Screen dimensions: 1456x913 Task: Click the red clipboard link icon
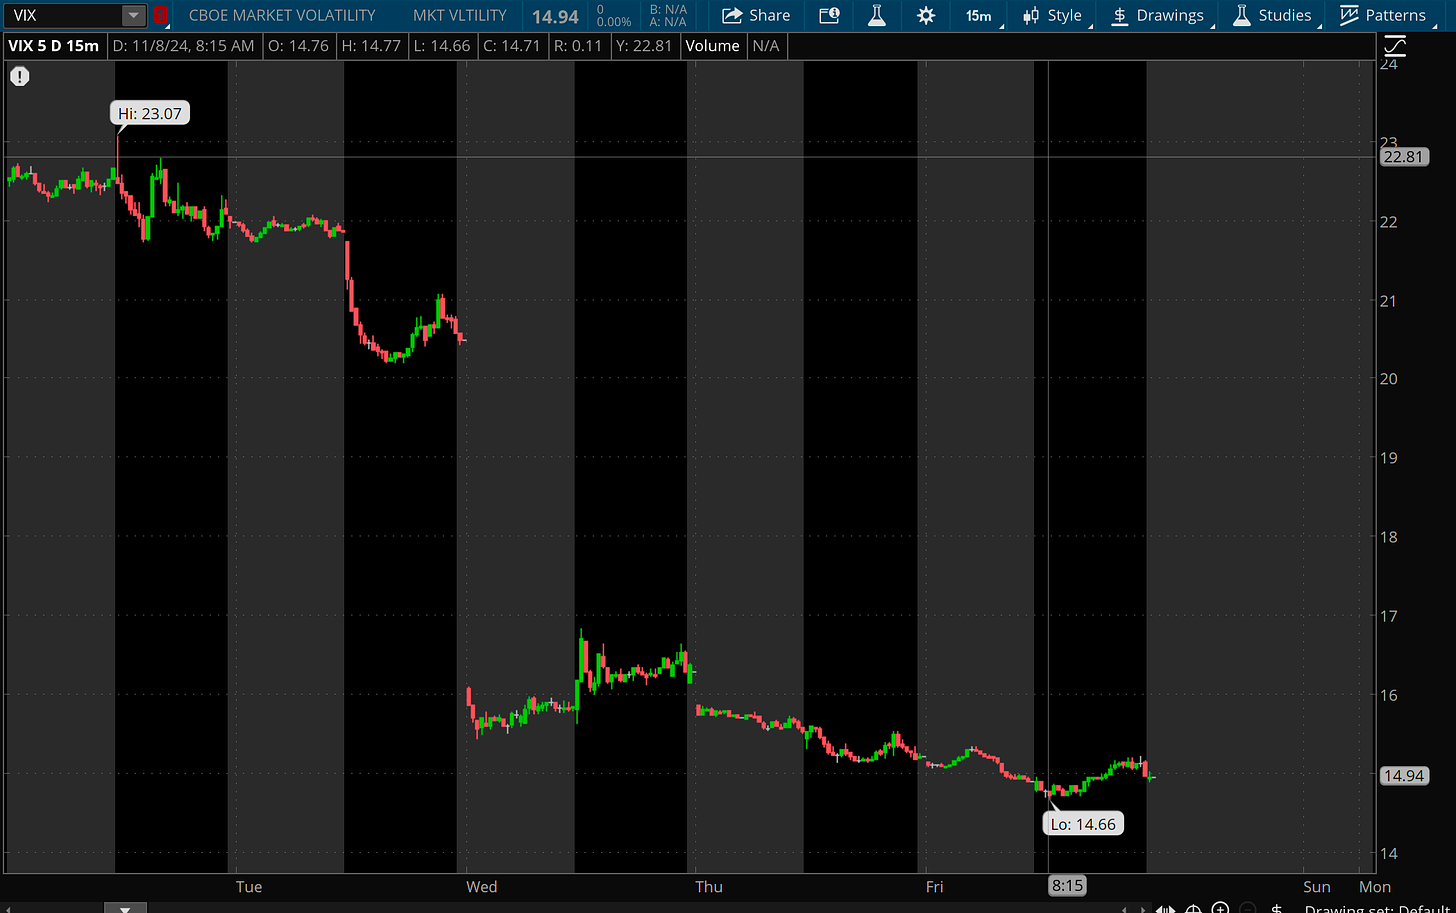pos(160,15)
